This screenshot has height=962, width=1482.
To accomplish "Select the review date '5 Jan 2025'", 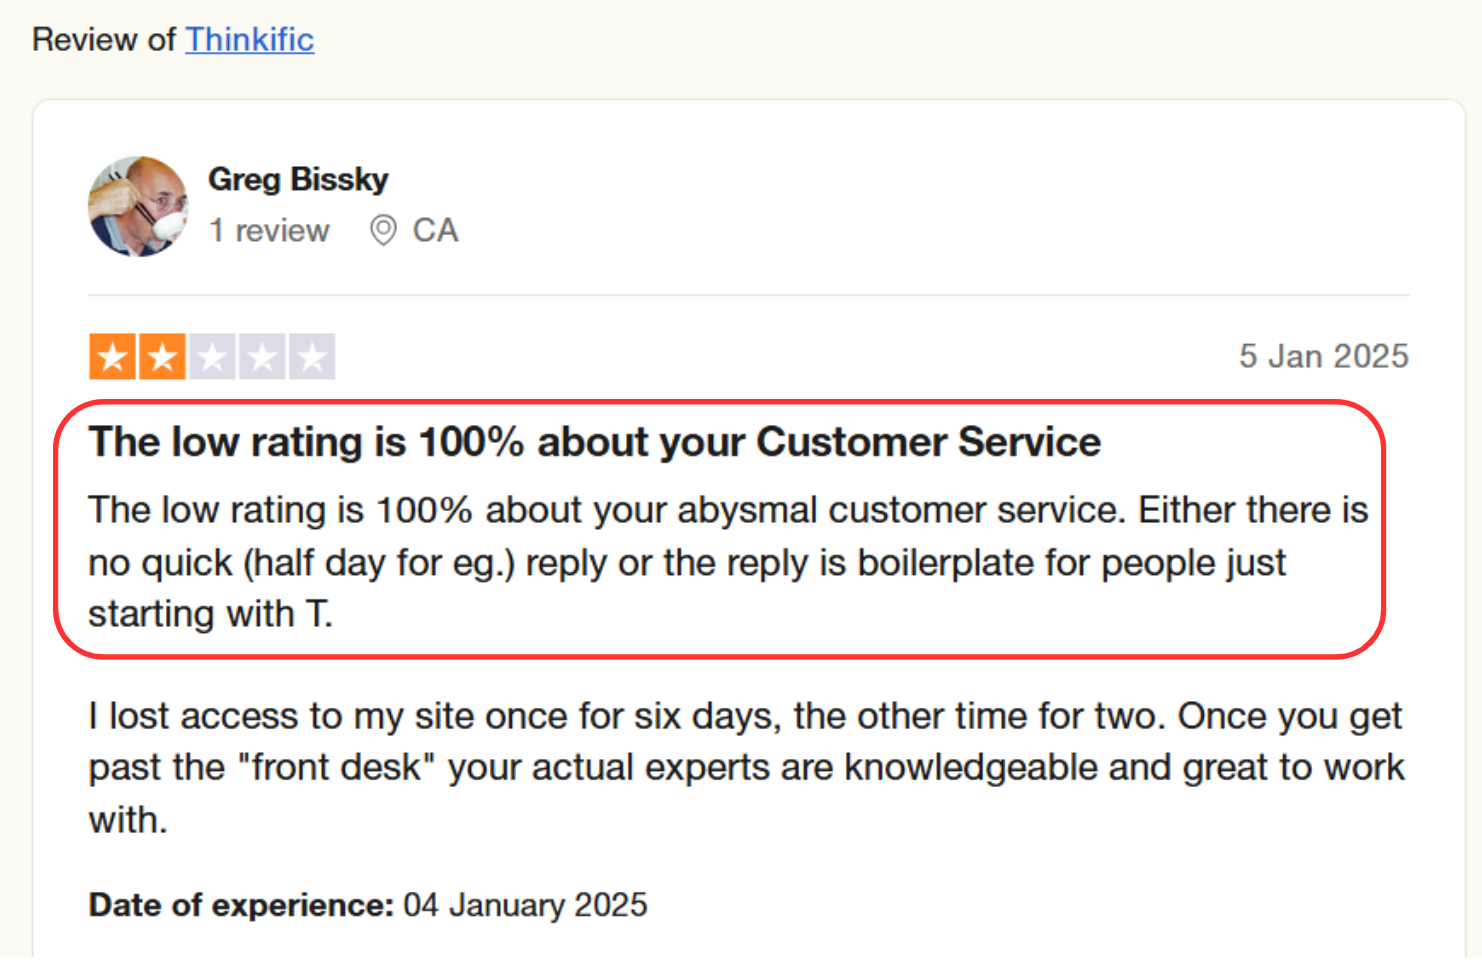I will pos(1324,356).
